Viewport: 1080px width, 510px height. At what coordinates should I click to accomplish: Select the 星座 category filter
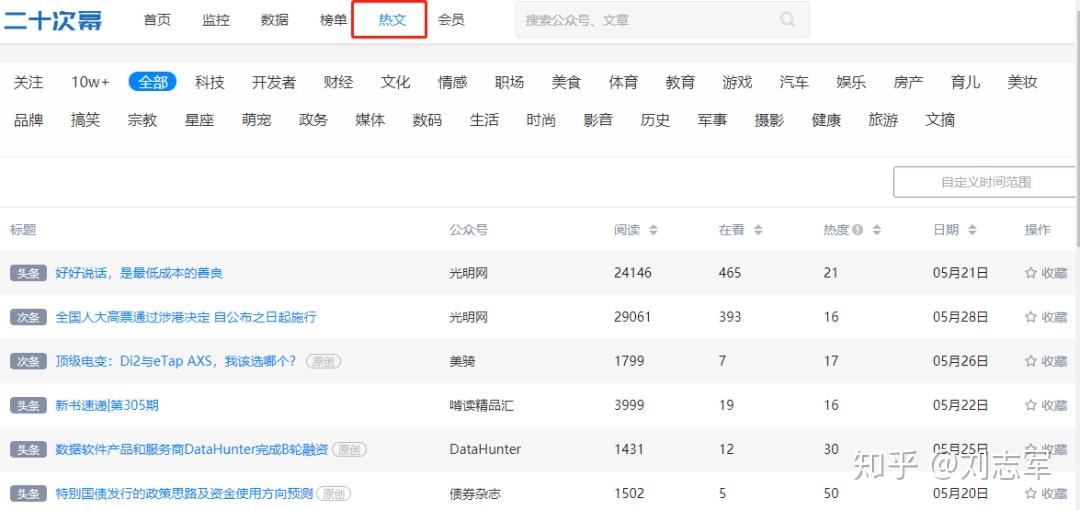pos(199,120)
